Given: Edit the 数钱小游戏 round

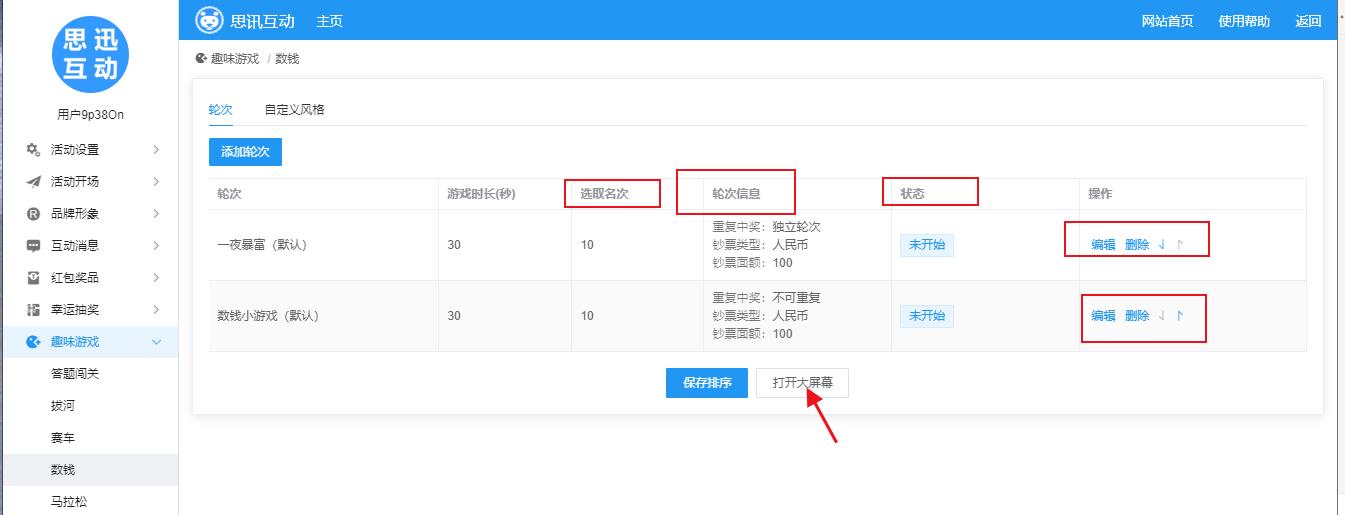Looking at the screenshot, I should [1103, 316].
